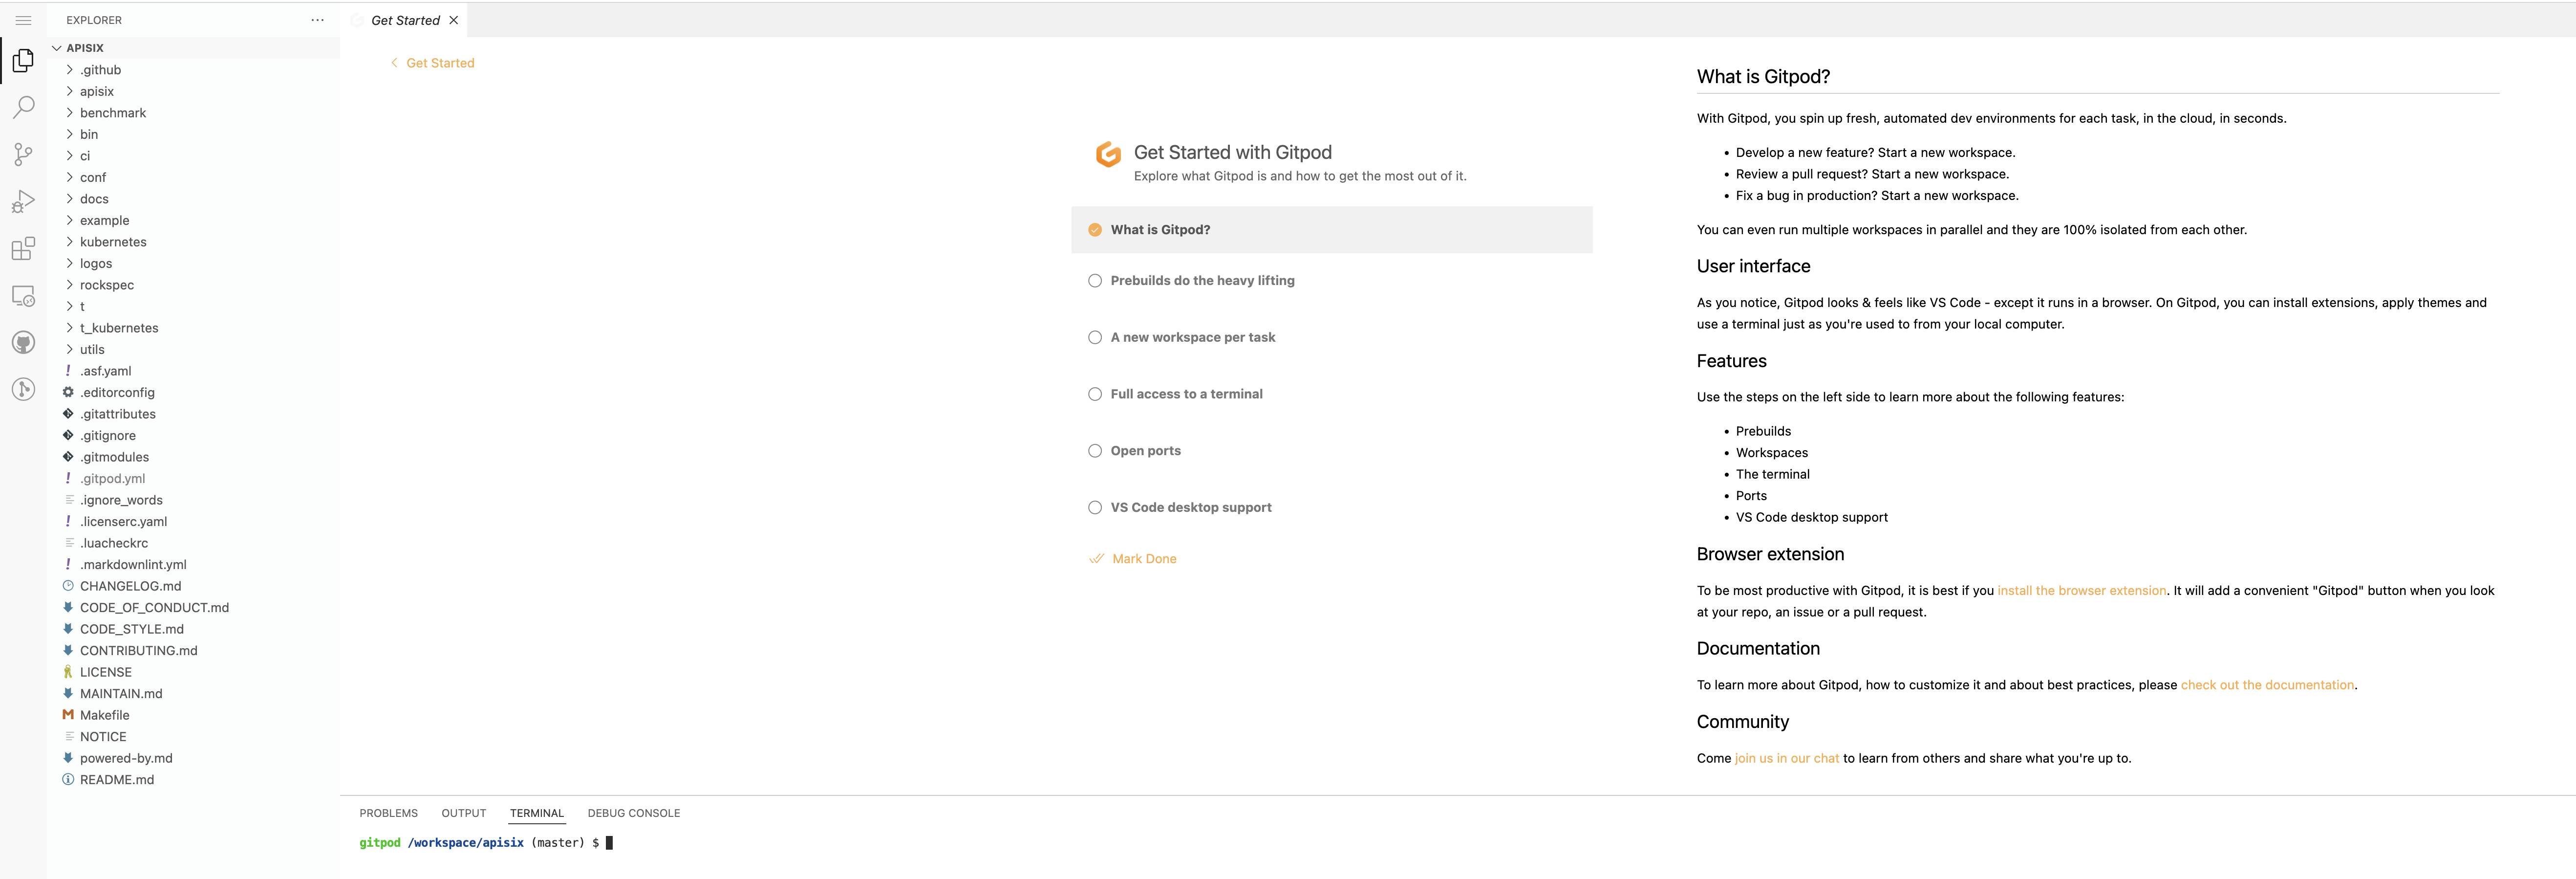The width and height of the screenshot is (2576, 879).
Task: Select the TERMINAL panel tab
Action: [x=537, y=813]
